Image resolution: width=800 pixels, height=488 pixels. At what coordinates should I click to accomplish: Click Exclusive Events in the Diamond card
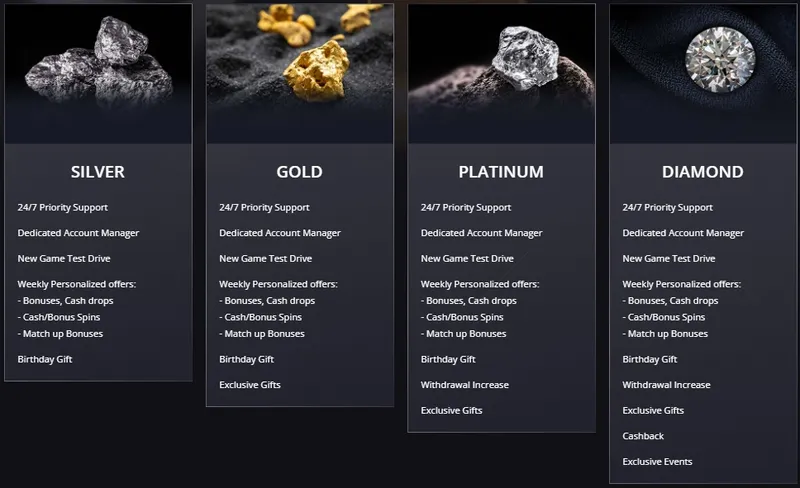click(657, 462)
